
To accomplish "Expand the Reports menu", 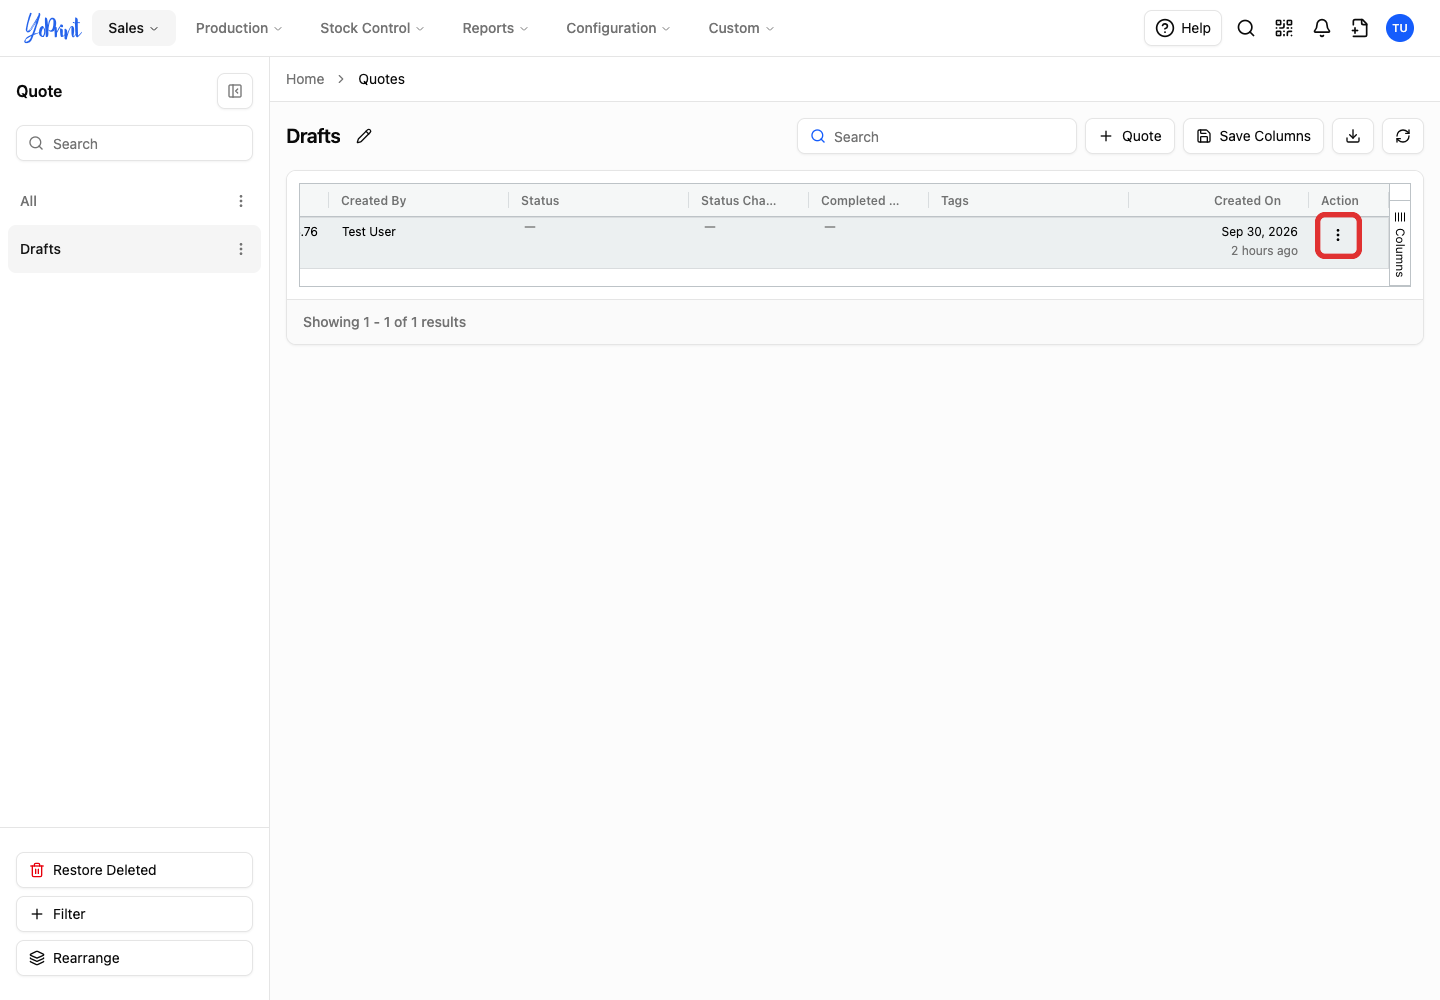I will [x=495, y=28].
